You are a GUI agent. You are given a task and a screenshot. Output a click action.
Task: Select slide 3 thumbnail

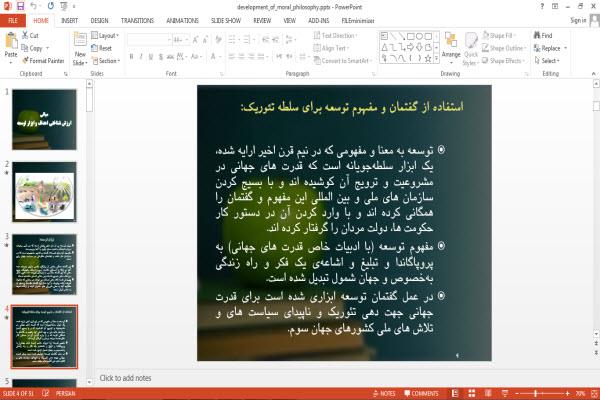[44, 264]
